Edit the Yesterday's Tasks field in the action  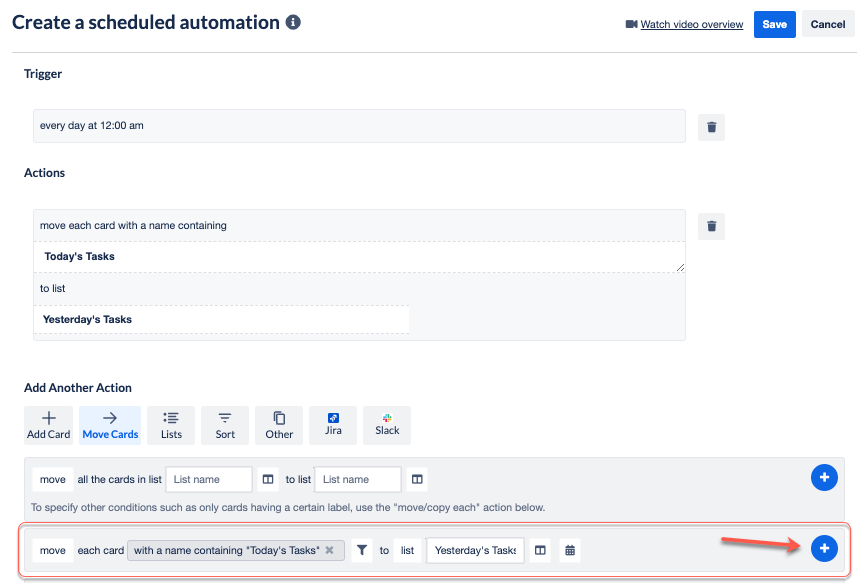(222, 320)
